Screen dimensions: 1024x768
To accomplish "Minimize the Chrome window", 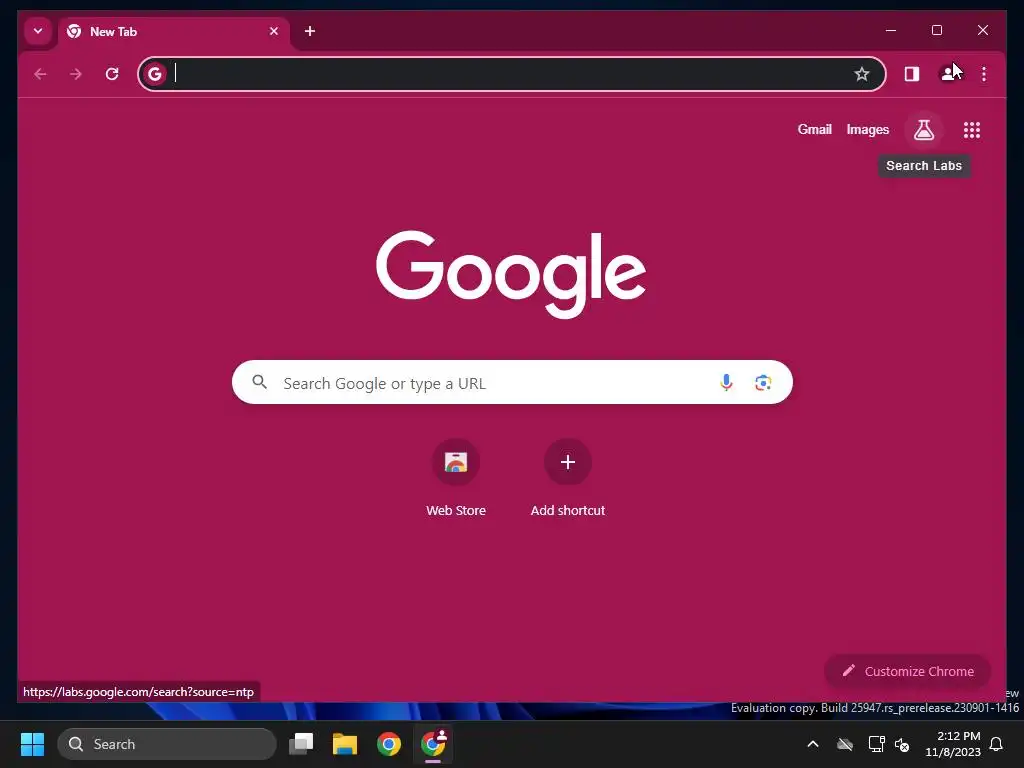I will [891, 30].
